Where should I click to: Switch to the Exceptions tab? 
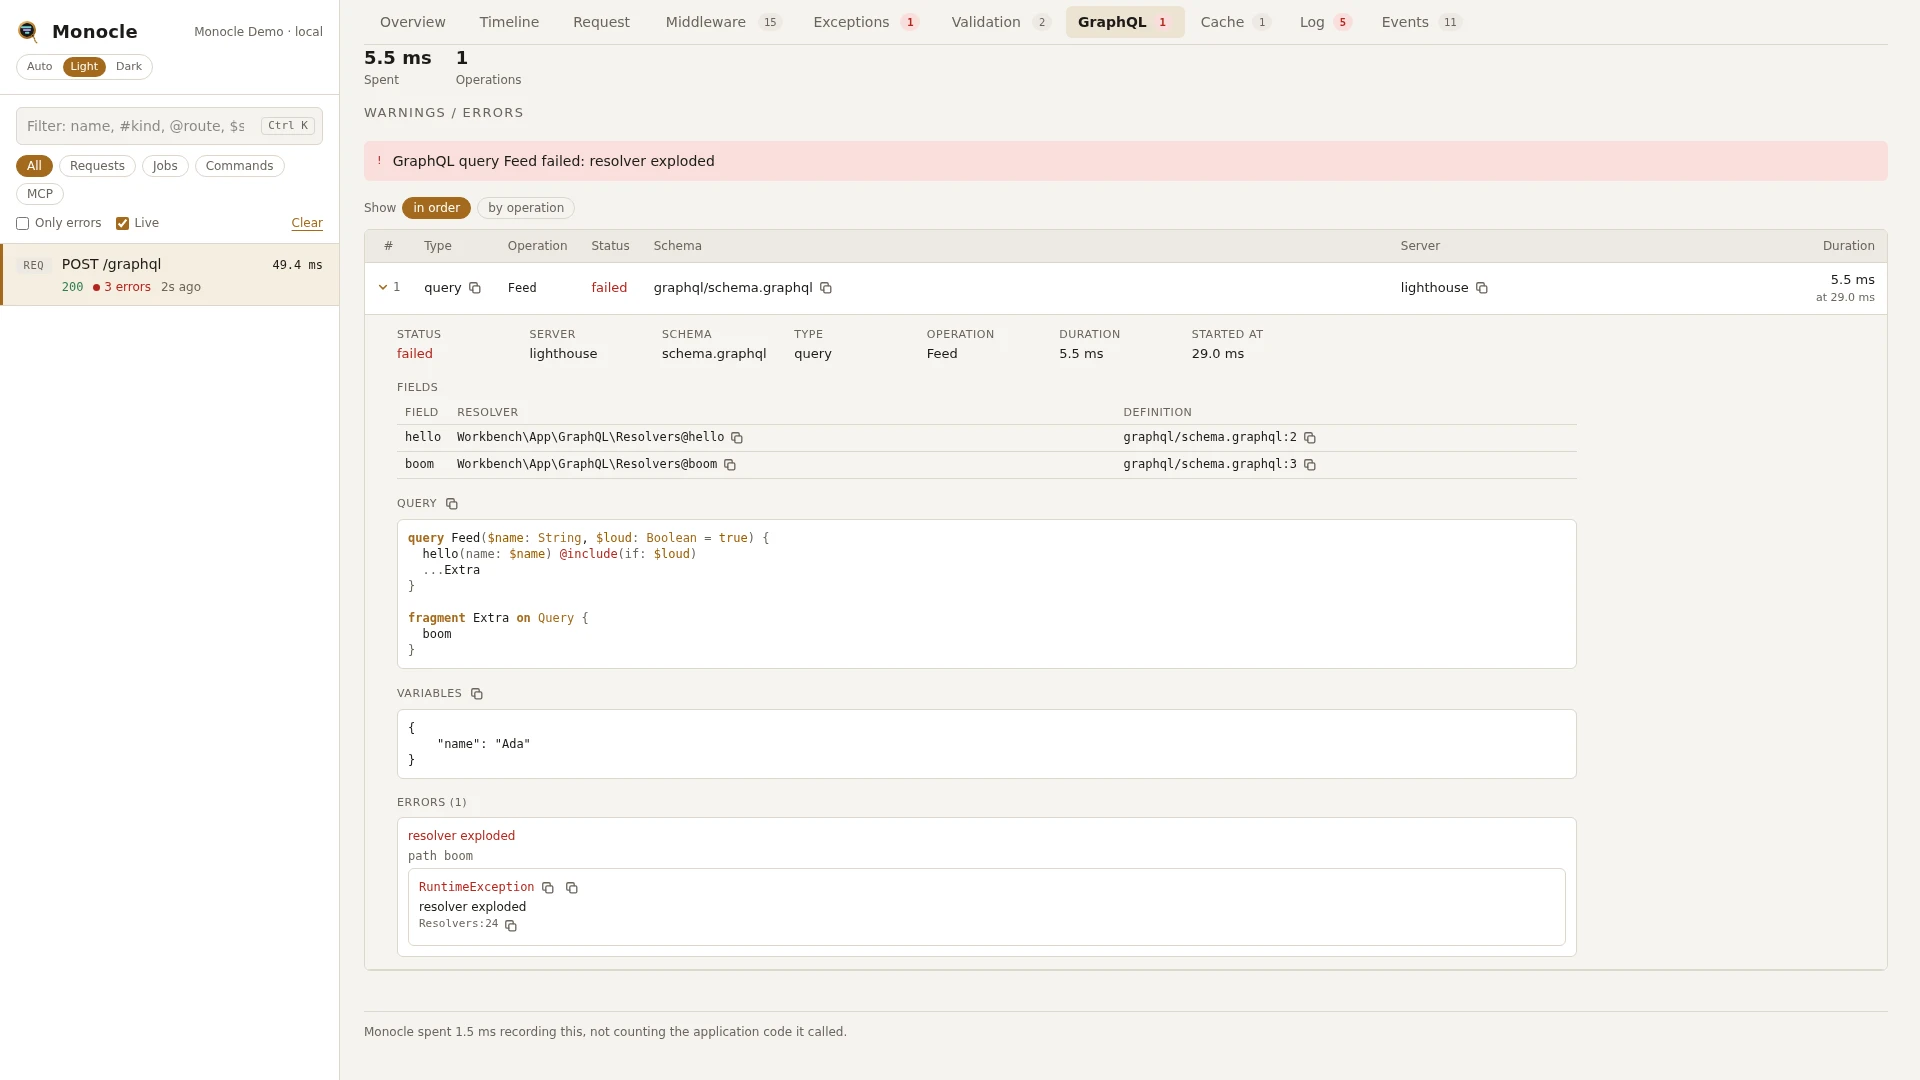pyautogui.click(x=866, y=22)
